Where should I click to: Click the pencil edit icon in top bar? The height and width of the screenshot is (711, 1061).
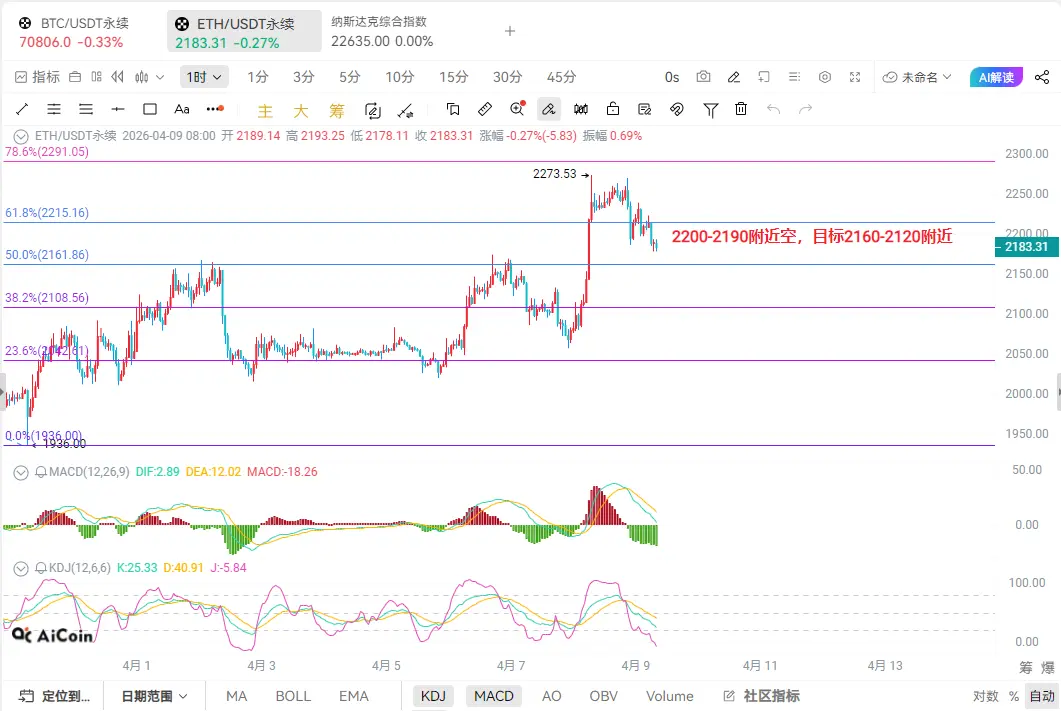[x=733, y=77]
